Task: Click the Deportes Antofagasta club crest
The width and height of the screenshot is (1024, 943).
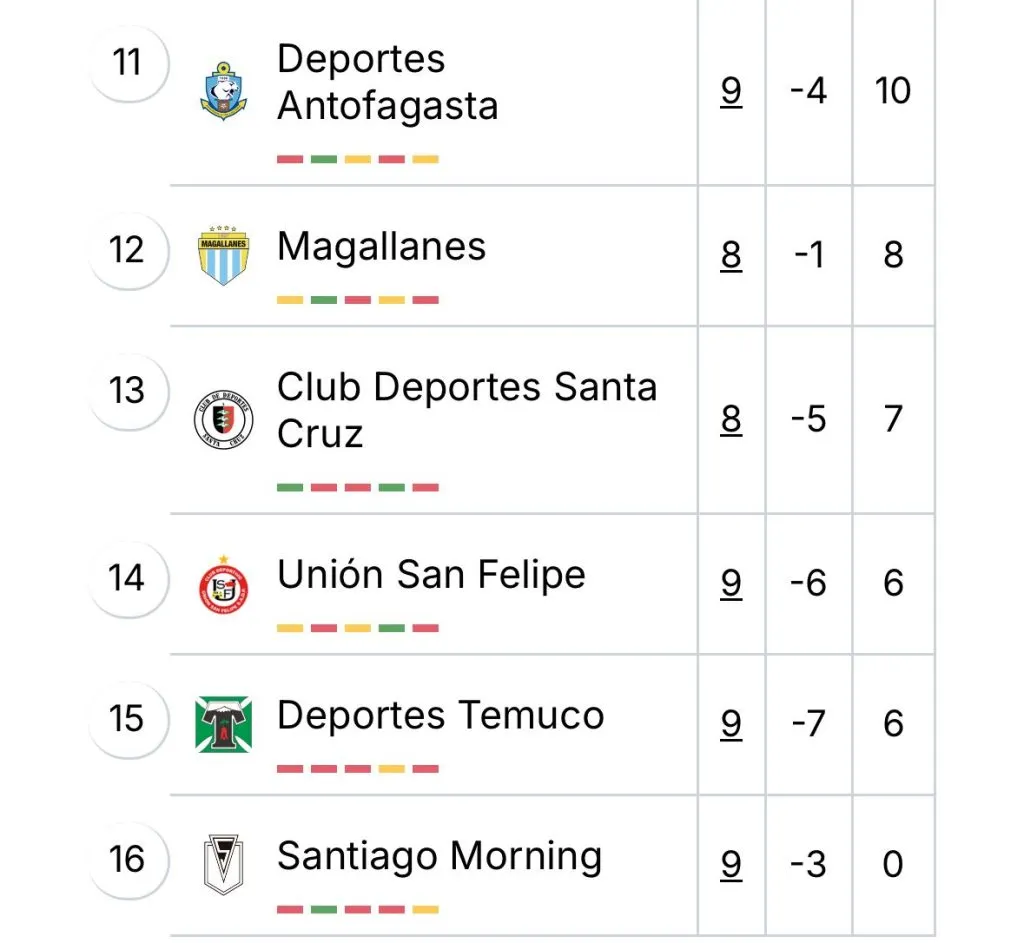Action: [x=224, y=91]
